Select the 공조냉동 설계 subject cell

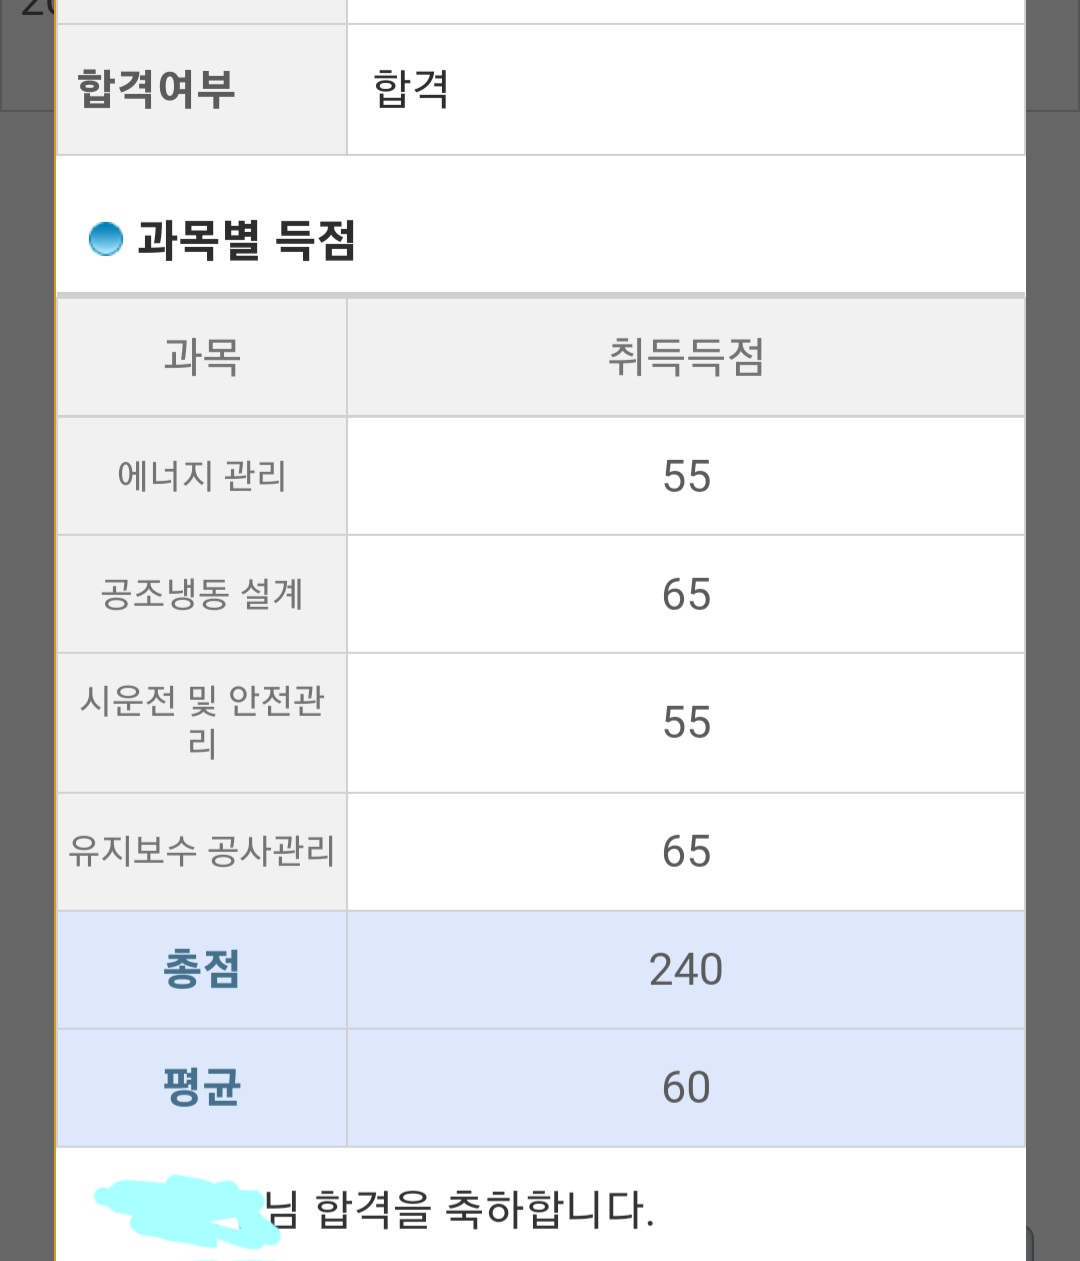coord(202,594)
